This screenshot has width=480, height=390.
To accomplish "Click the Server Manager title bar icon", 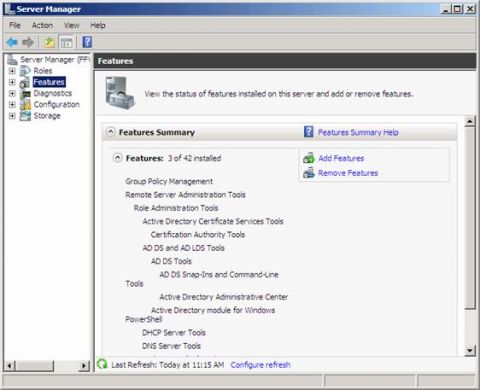I will (x=9, y=9).
